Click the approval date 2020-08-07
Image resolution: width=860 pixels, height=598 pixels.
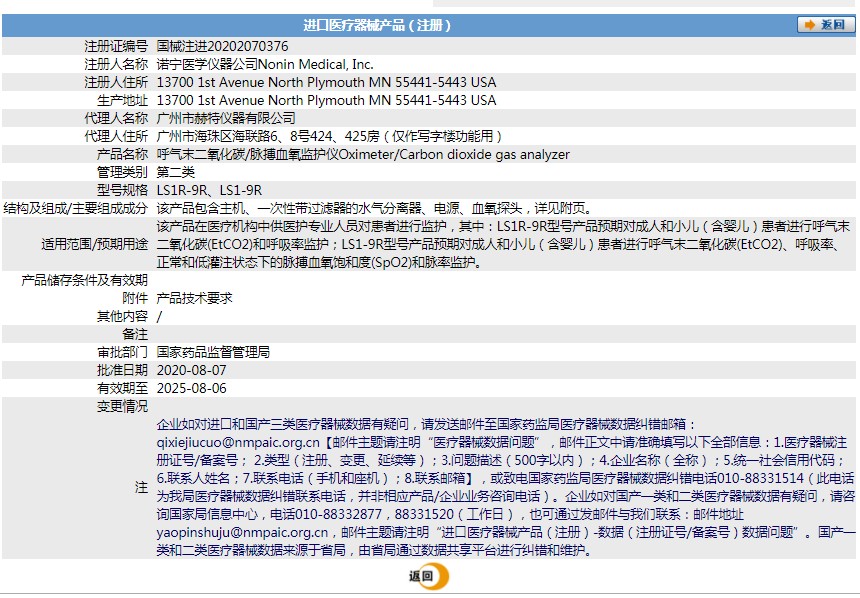(x=191, y=370)
